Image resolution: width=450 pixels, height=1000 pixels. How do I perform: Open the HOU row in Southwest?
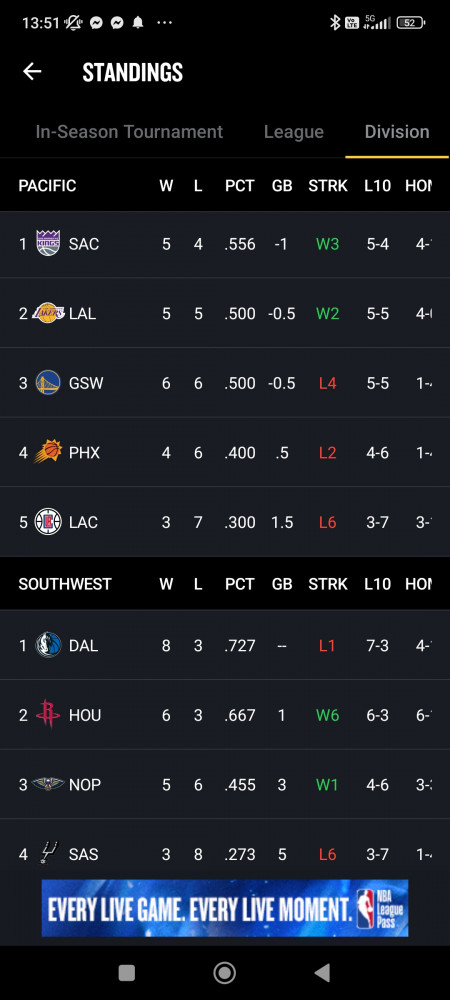tap(225, 715)
